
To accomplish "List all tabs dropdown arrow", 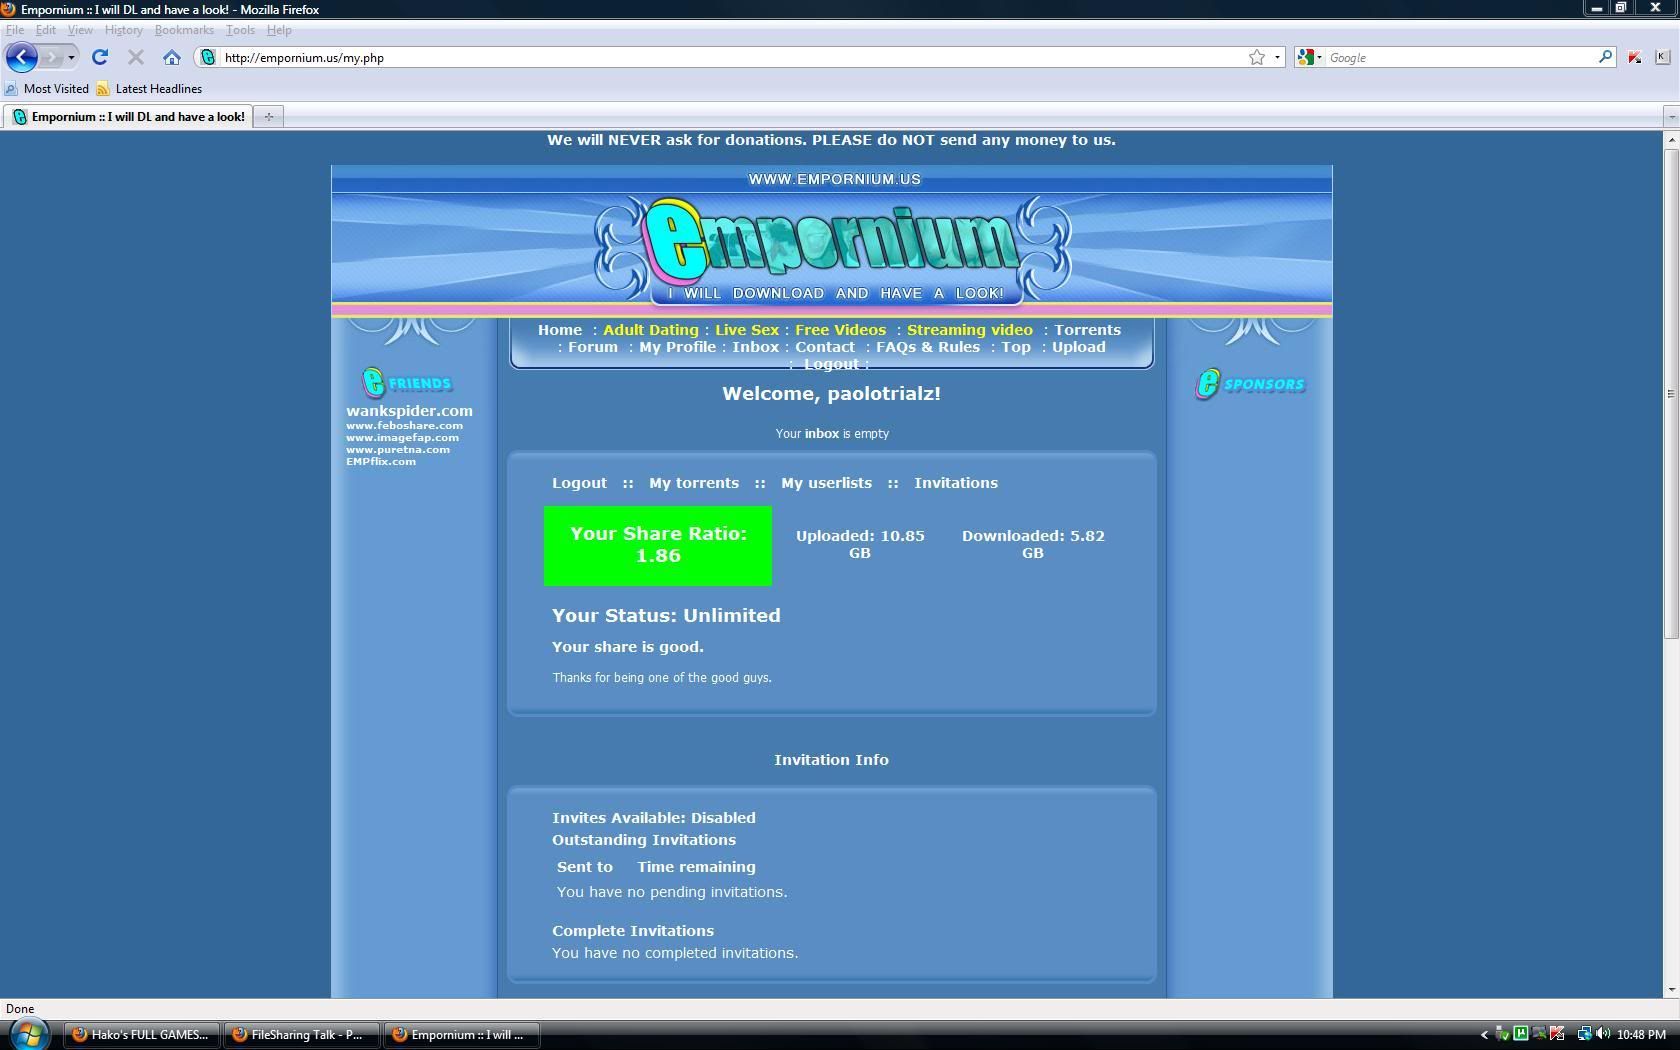I will click(1671, 117).
